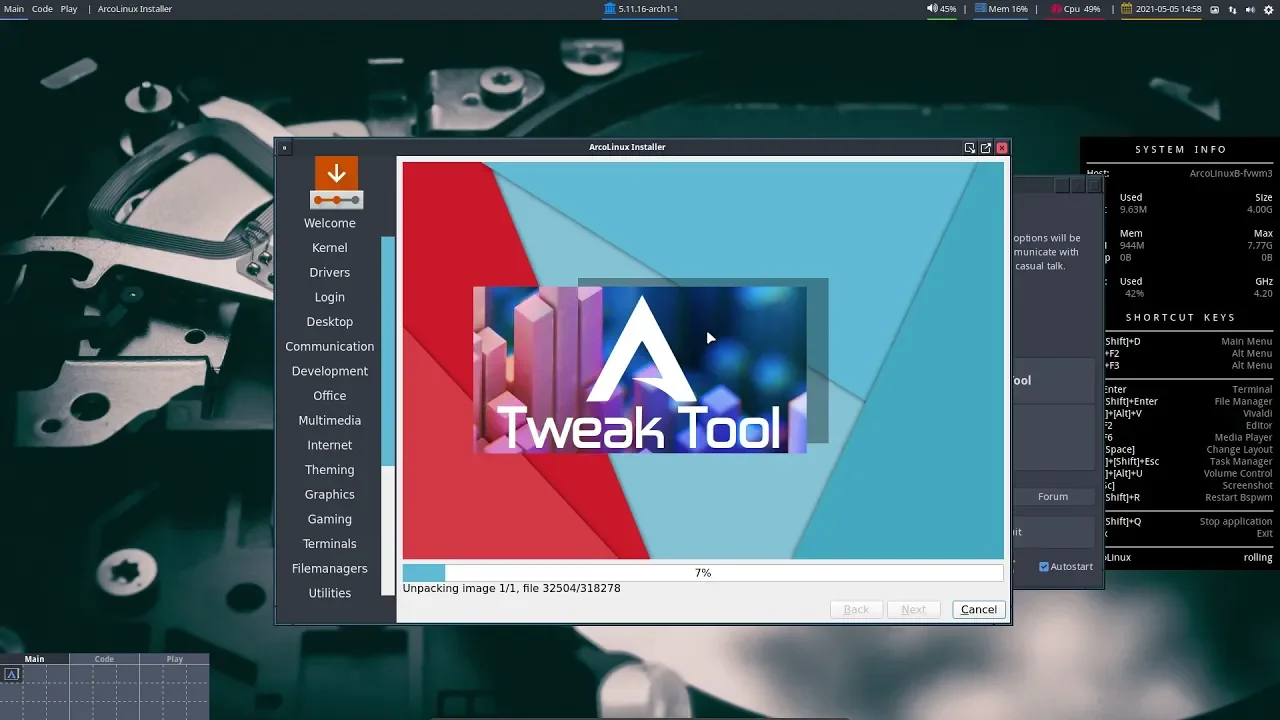Select the Gaming step in the sidebar
The height and width of the screenshot is (720, 1280).
330,519
